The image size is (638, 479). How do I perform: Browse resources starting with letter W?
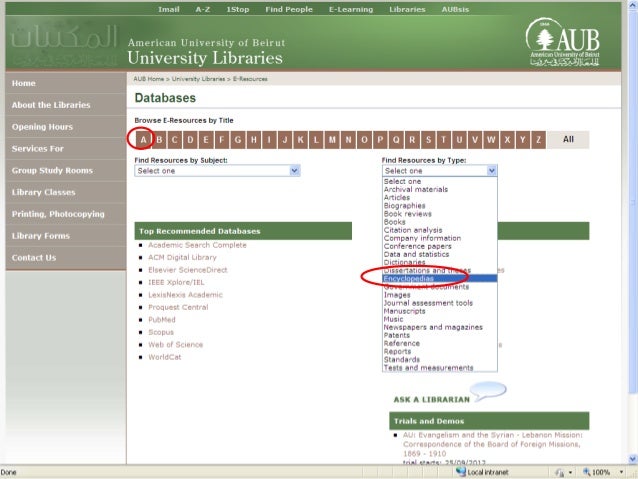tap(491, 140)
